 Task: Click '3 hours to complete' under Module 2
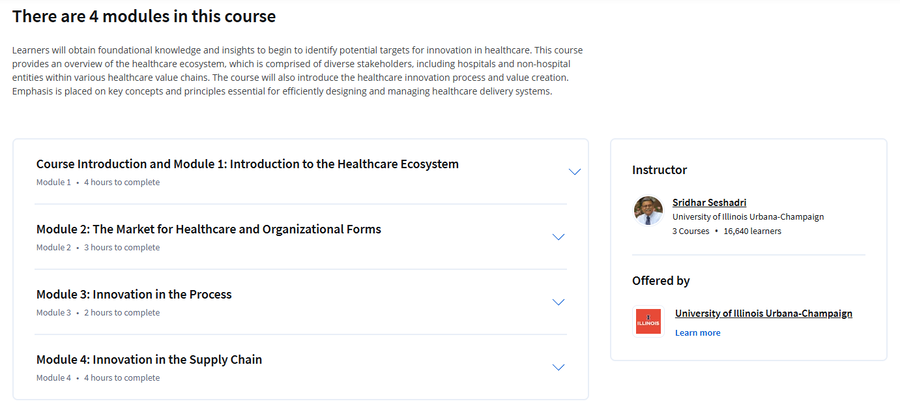122,248
